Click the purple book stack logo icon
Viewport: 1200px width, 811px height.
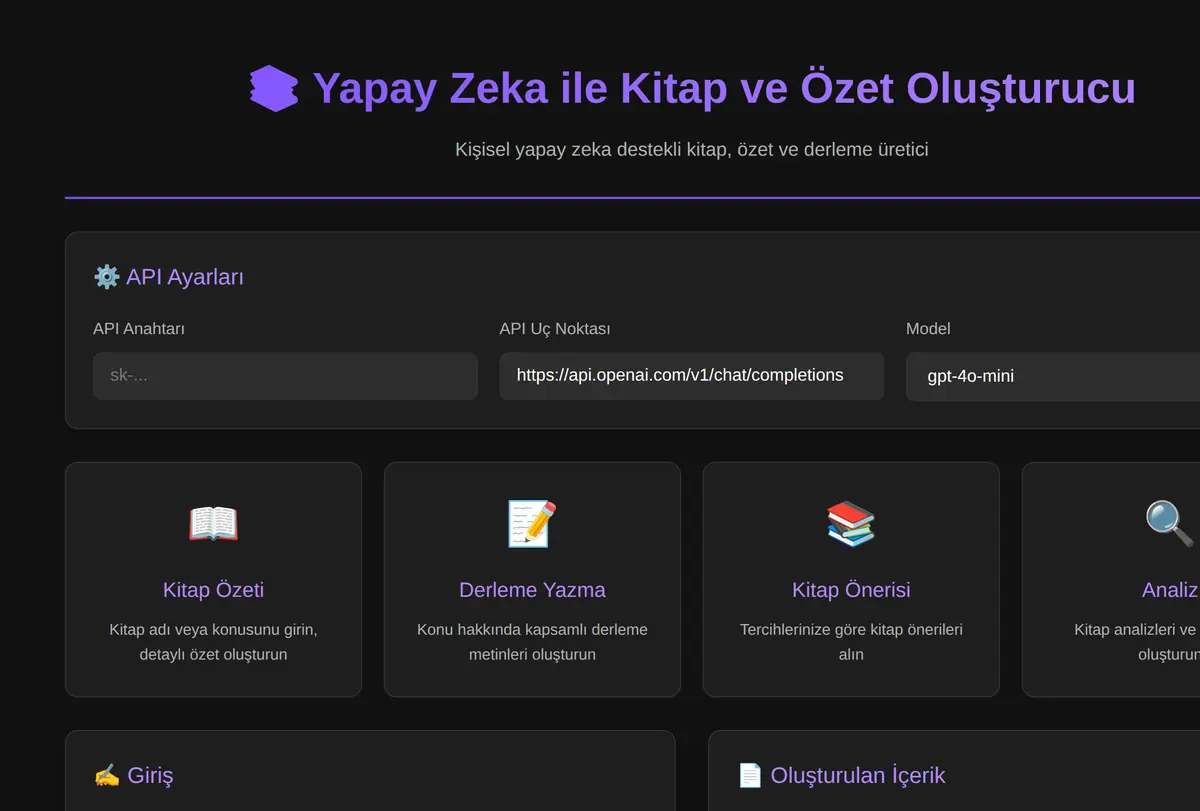[x=274, y=88]
